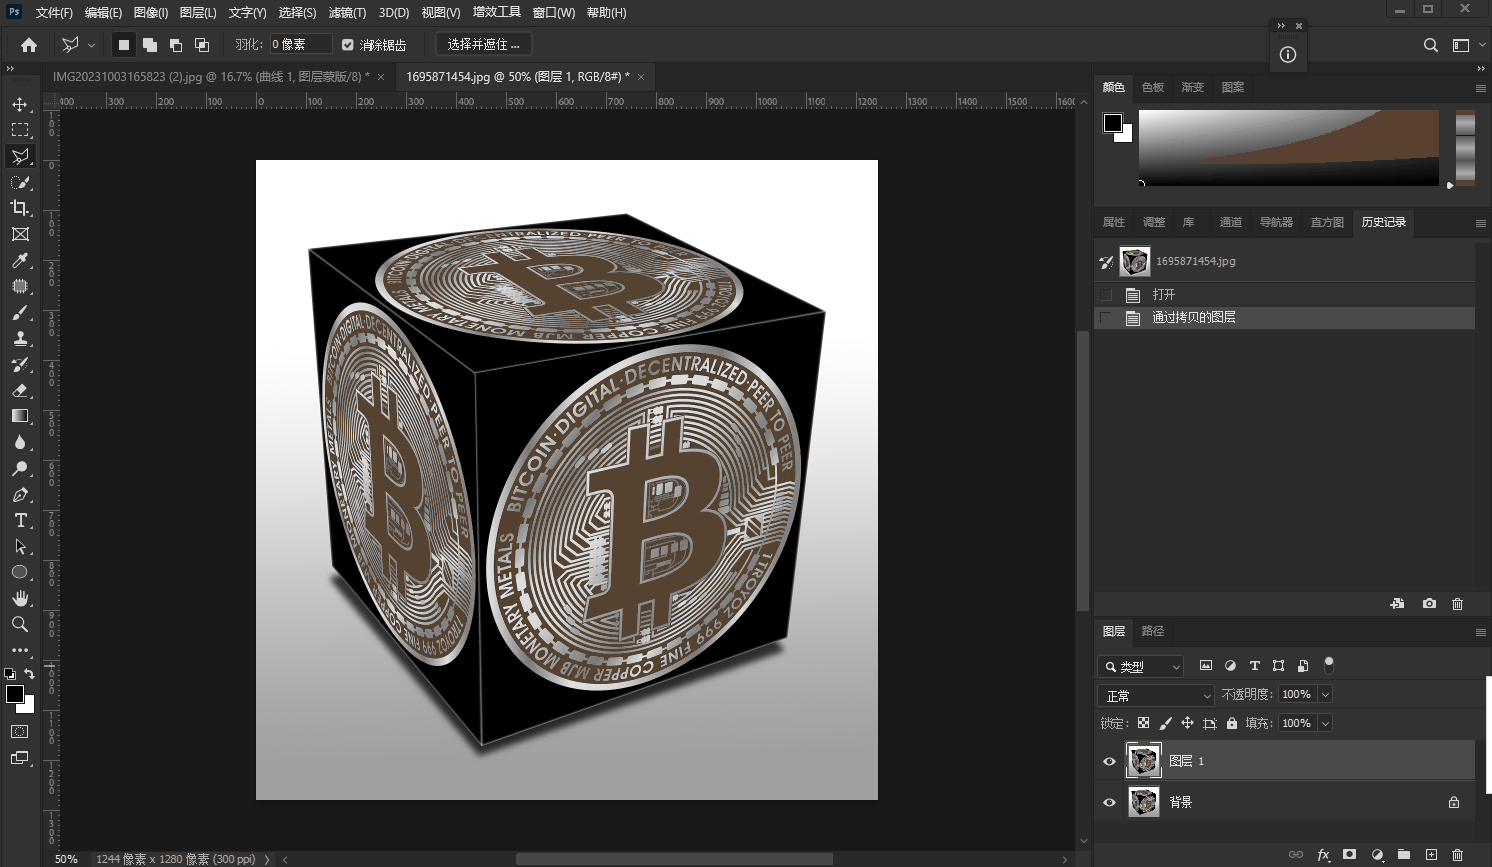Select the Polygonal Lasso tool
This screenshot has width=1492, height=867.
(x=20, y=156)
